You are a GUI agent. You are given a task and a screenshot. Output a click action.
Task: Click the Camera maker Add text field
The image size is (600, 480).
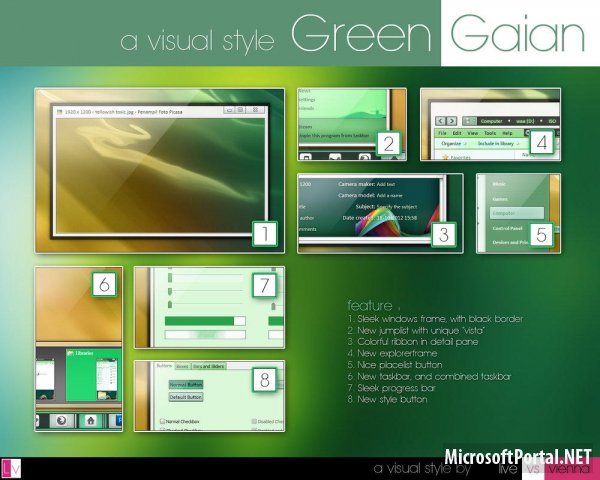(x=386, y=184)
